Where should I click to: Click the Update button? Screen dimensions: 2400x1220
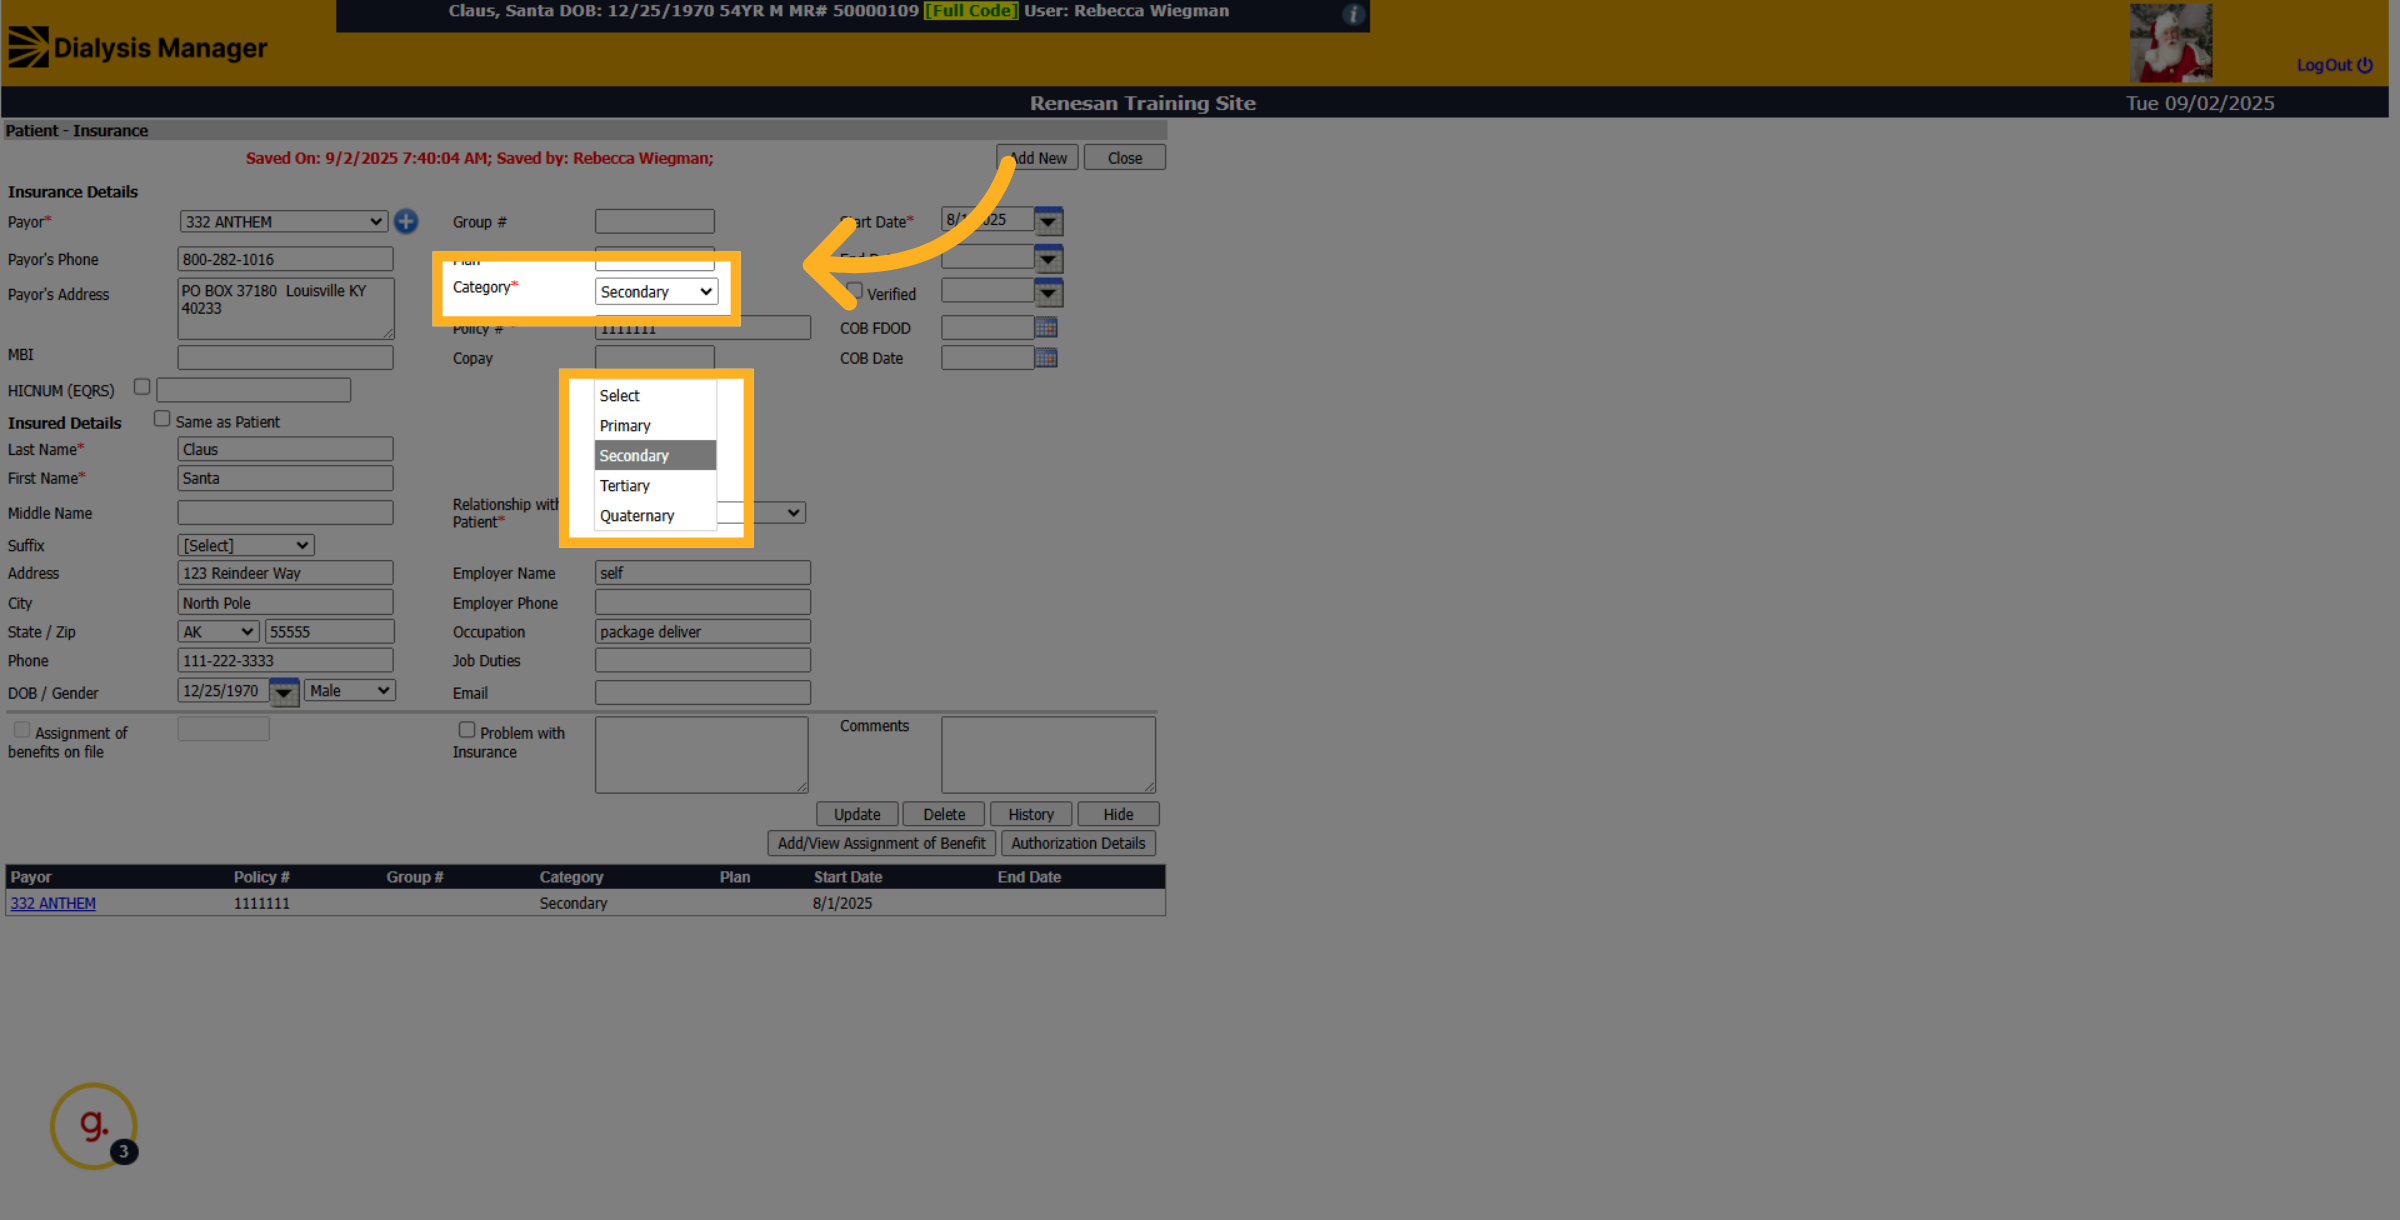[857, 814]
